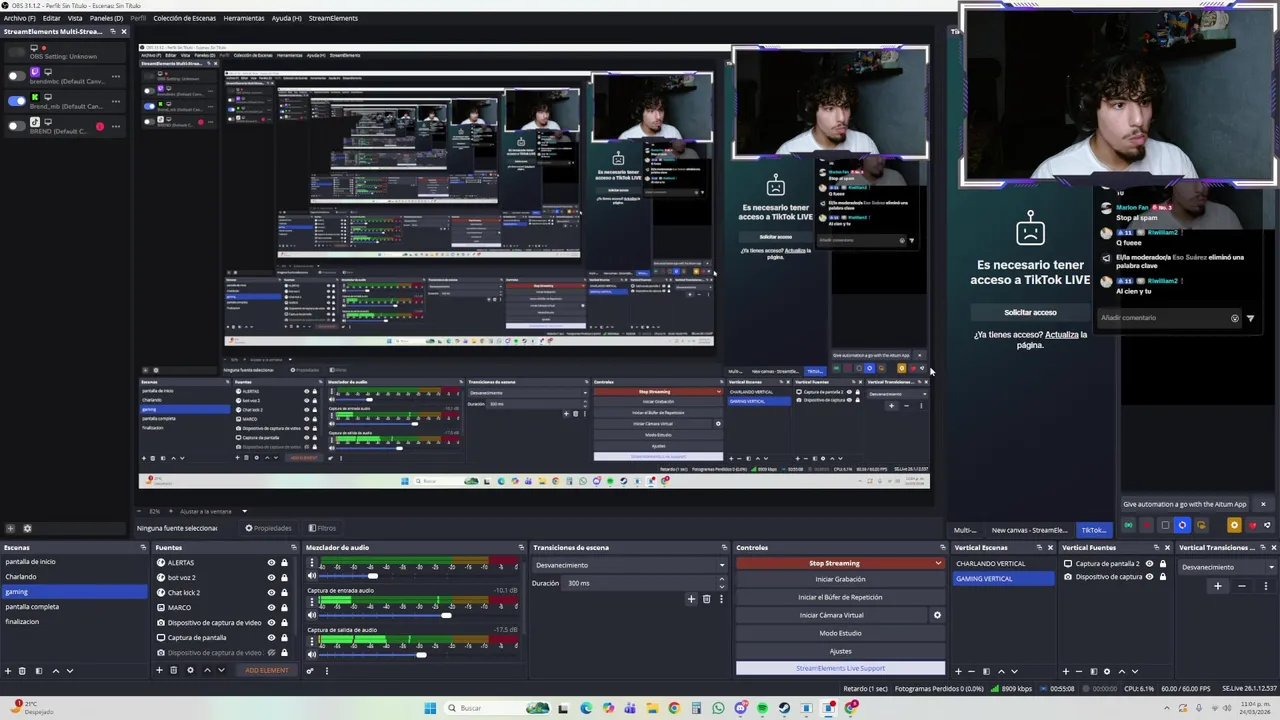Toggle visibility of Captura de pantalla 2
This screenshot has width=1280, height=720.
1149,564
